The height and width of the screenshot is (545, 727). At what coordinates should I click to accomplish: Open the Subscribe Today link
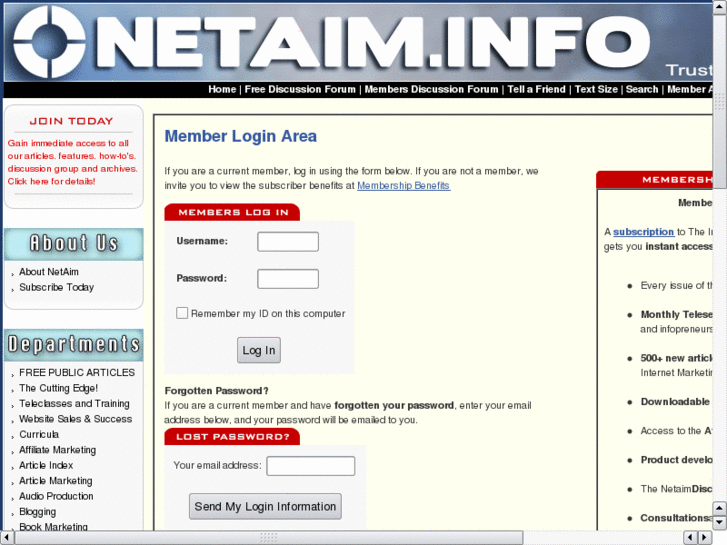[57, 287]
